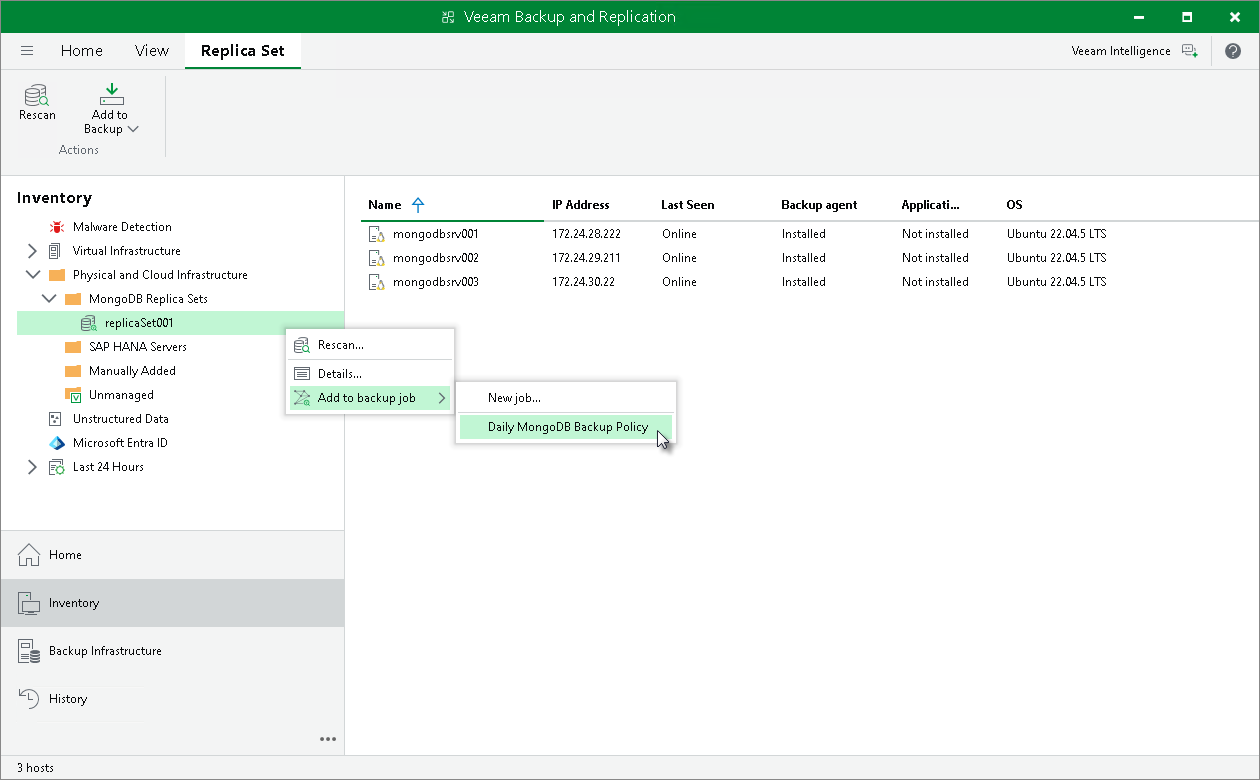This screenshot has height=780, width=1260.
Task: Sort by Last Seen column header
Action: click(x=687, y=205)
